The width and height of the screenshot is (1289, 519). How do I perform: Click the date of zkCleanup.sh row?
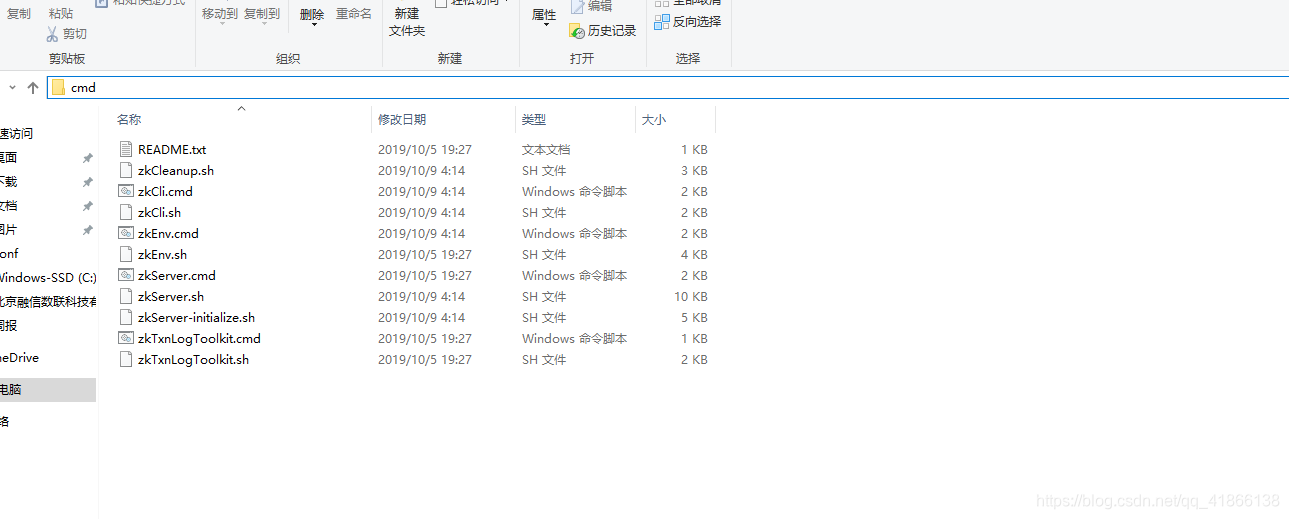tap(421, 170)
